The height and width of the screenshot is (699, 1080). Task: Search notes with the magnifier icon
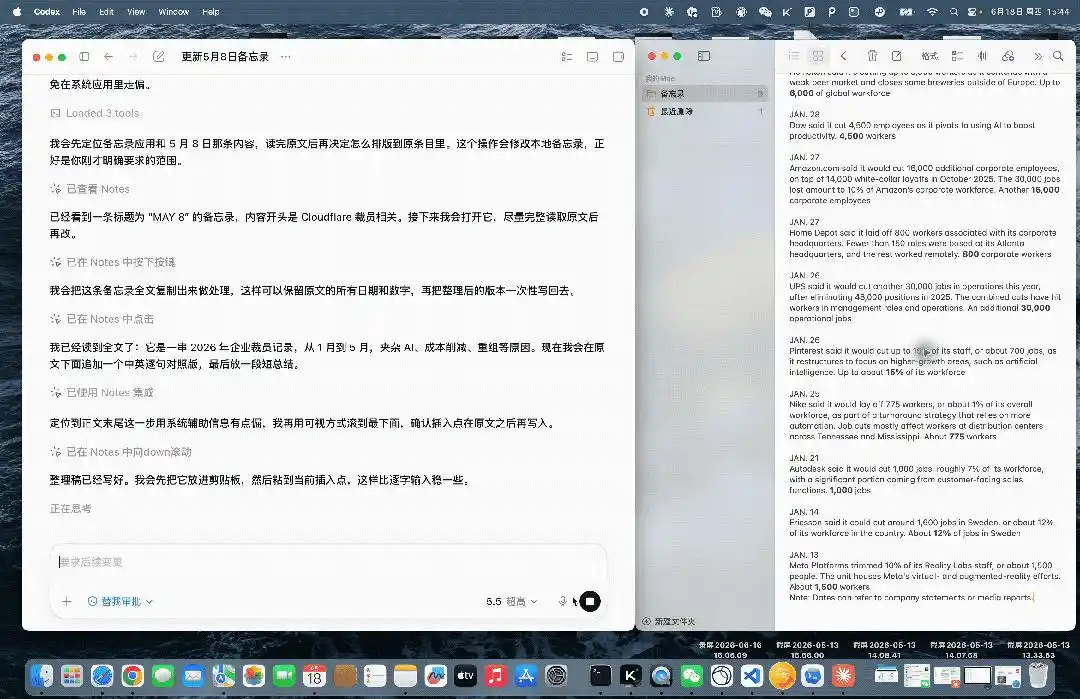1059,56
